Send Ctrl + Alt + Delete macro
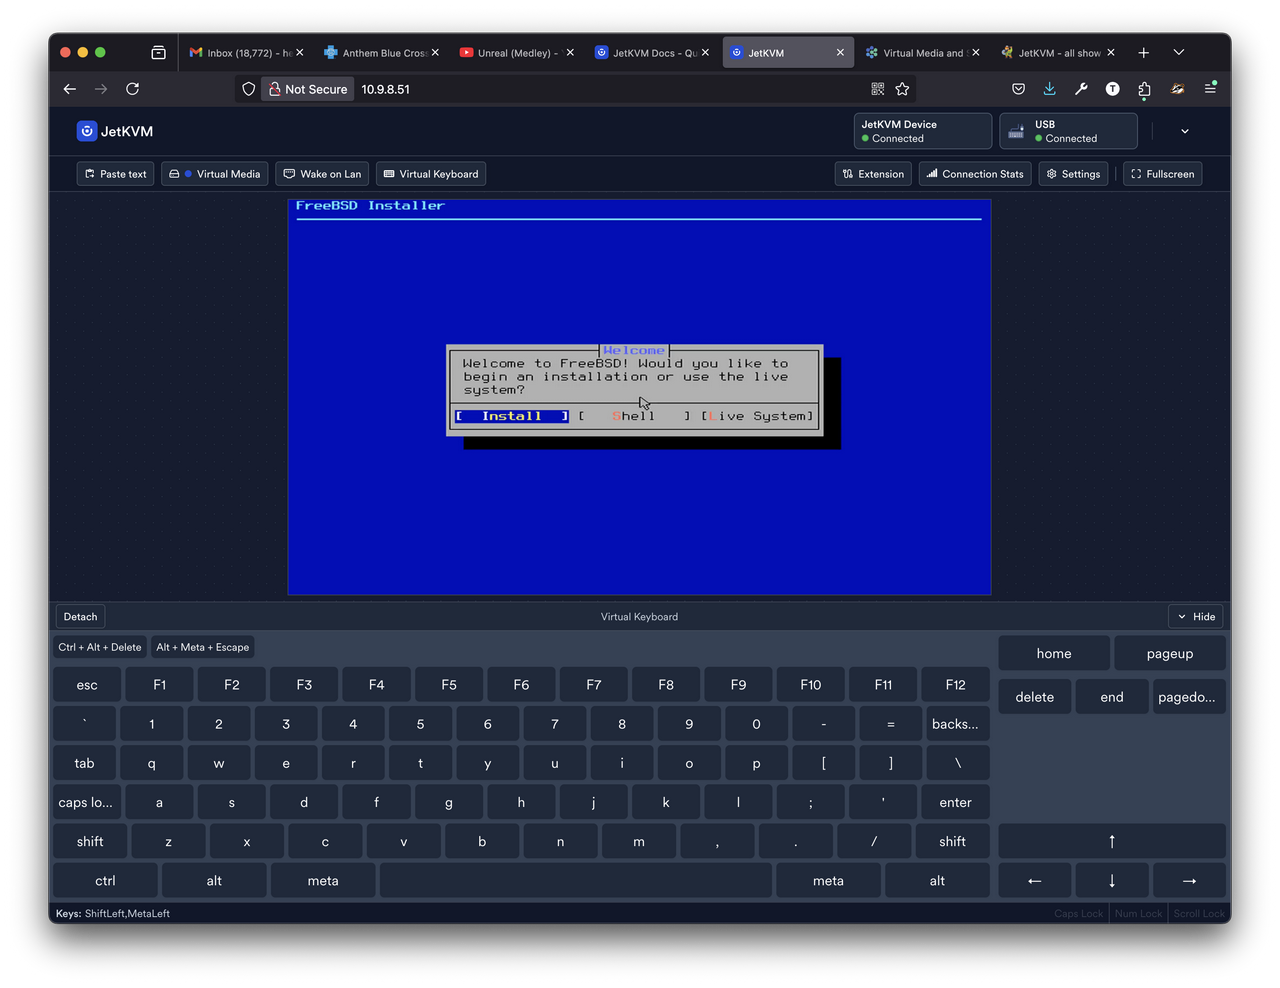 [x=100, y=647]
